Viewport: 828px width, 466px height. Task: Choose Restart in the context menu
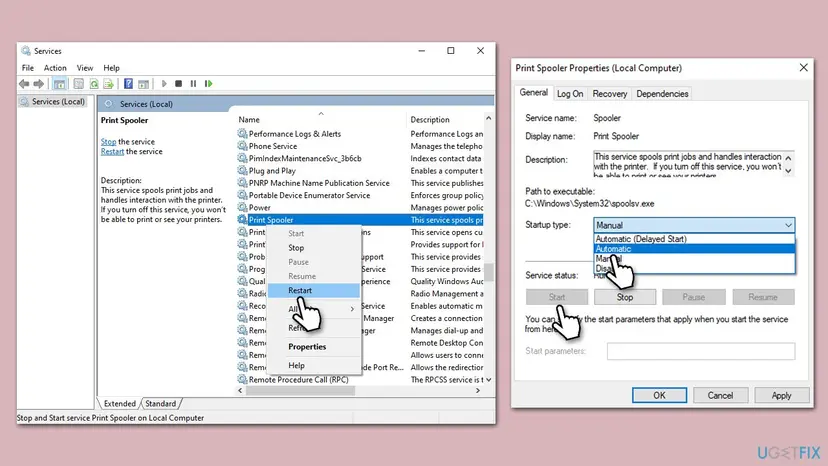pos(314,290)
